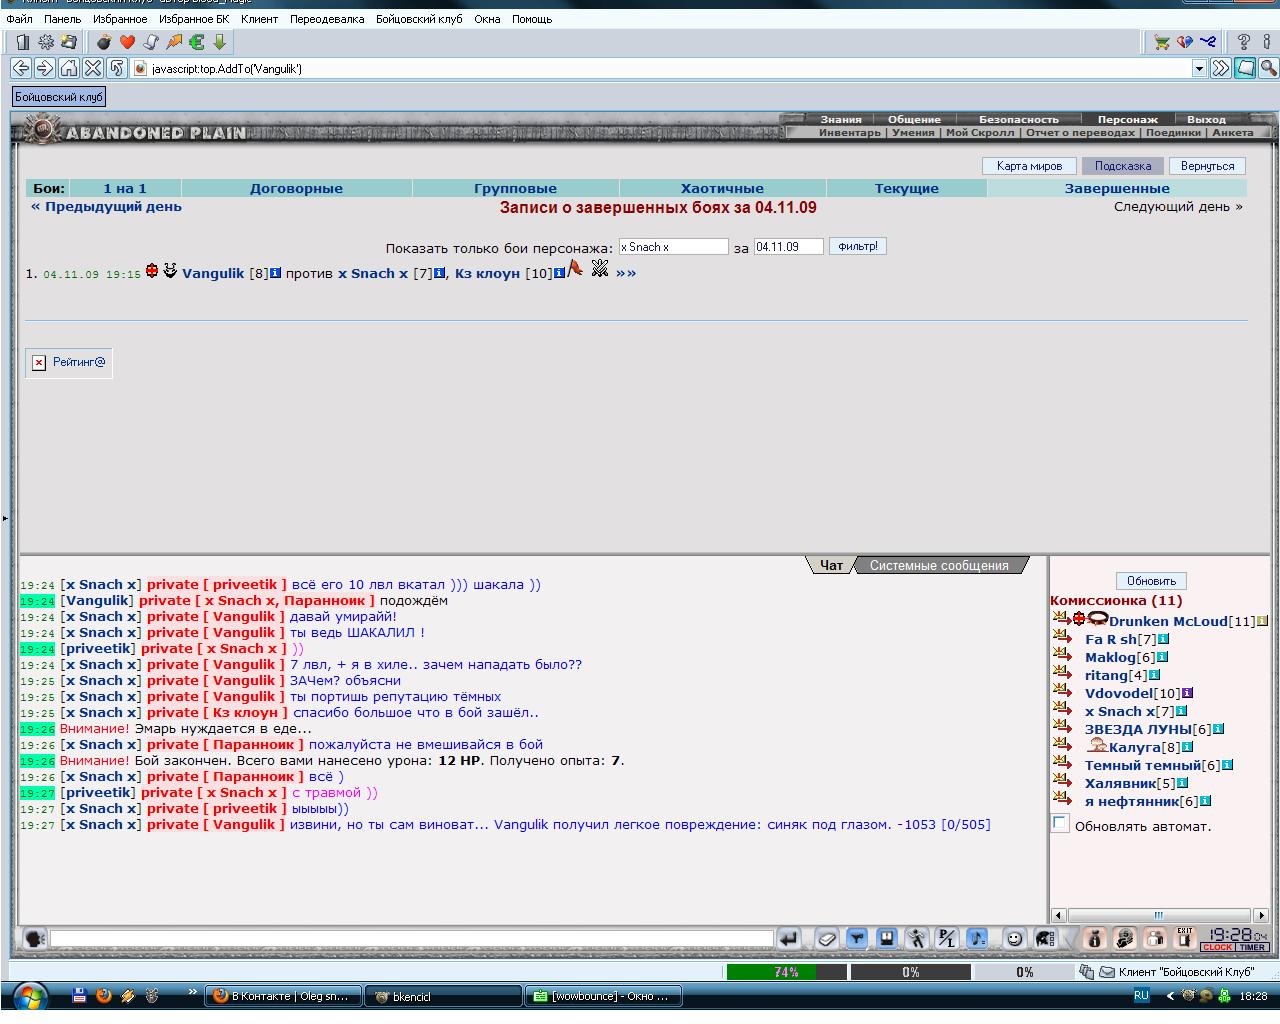Open the smiley emoticons icon

[x=1014, y=938]
